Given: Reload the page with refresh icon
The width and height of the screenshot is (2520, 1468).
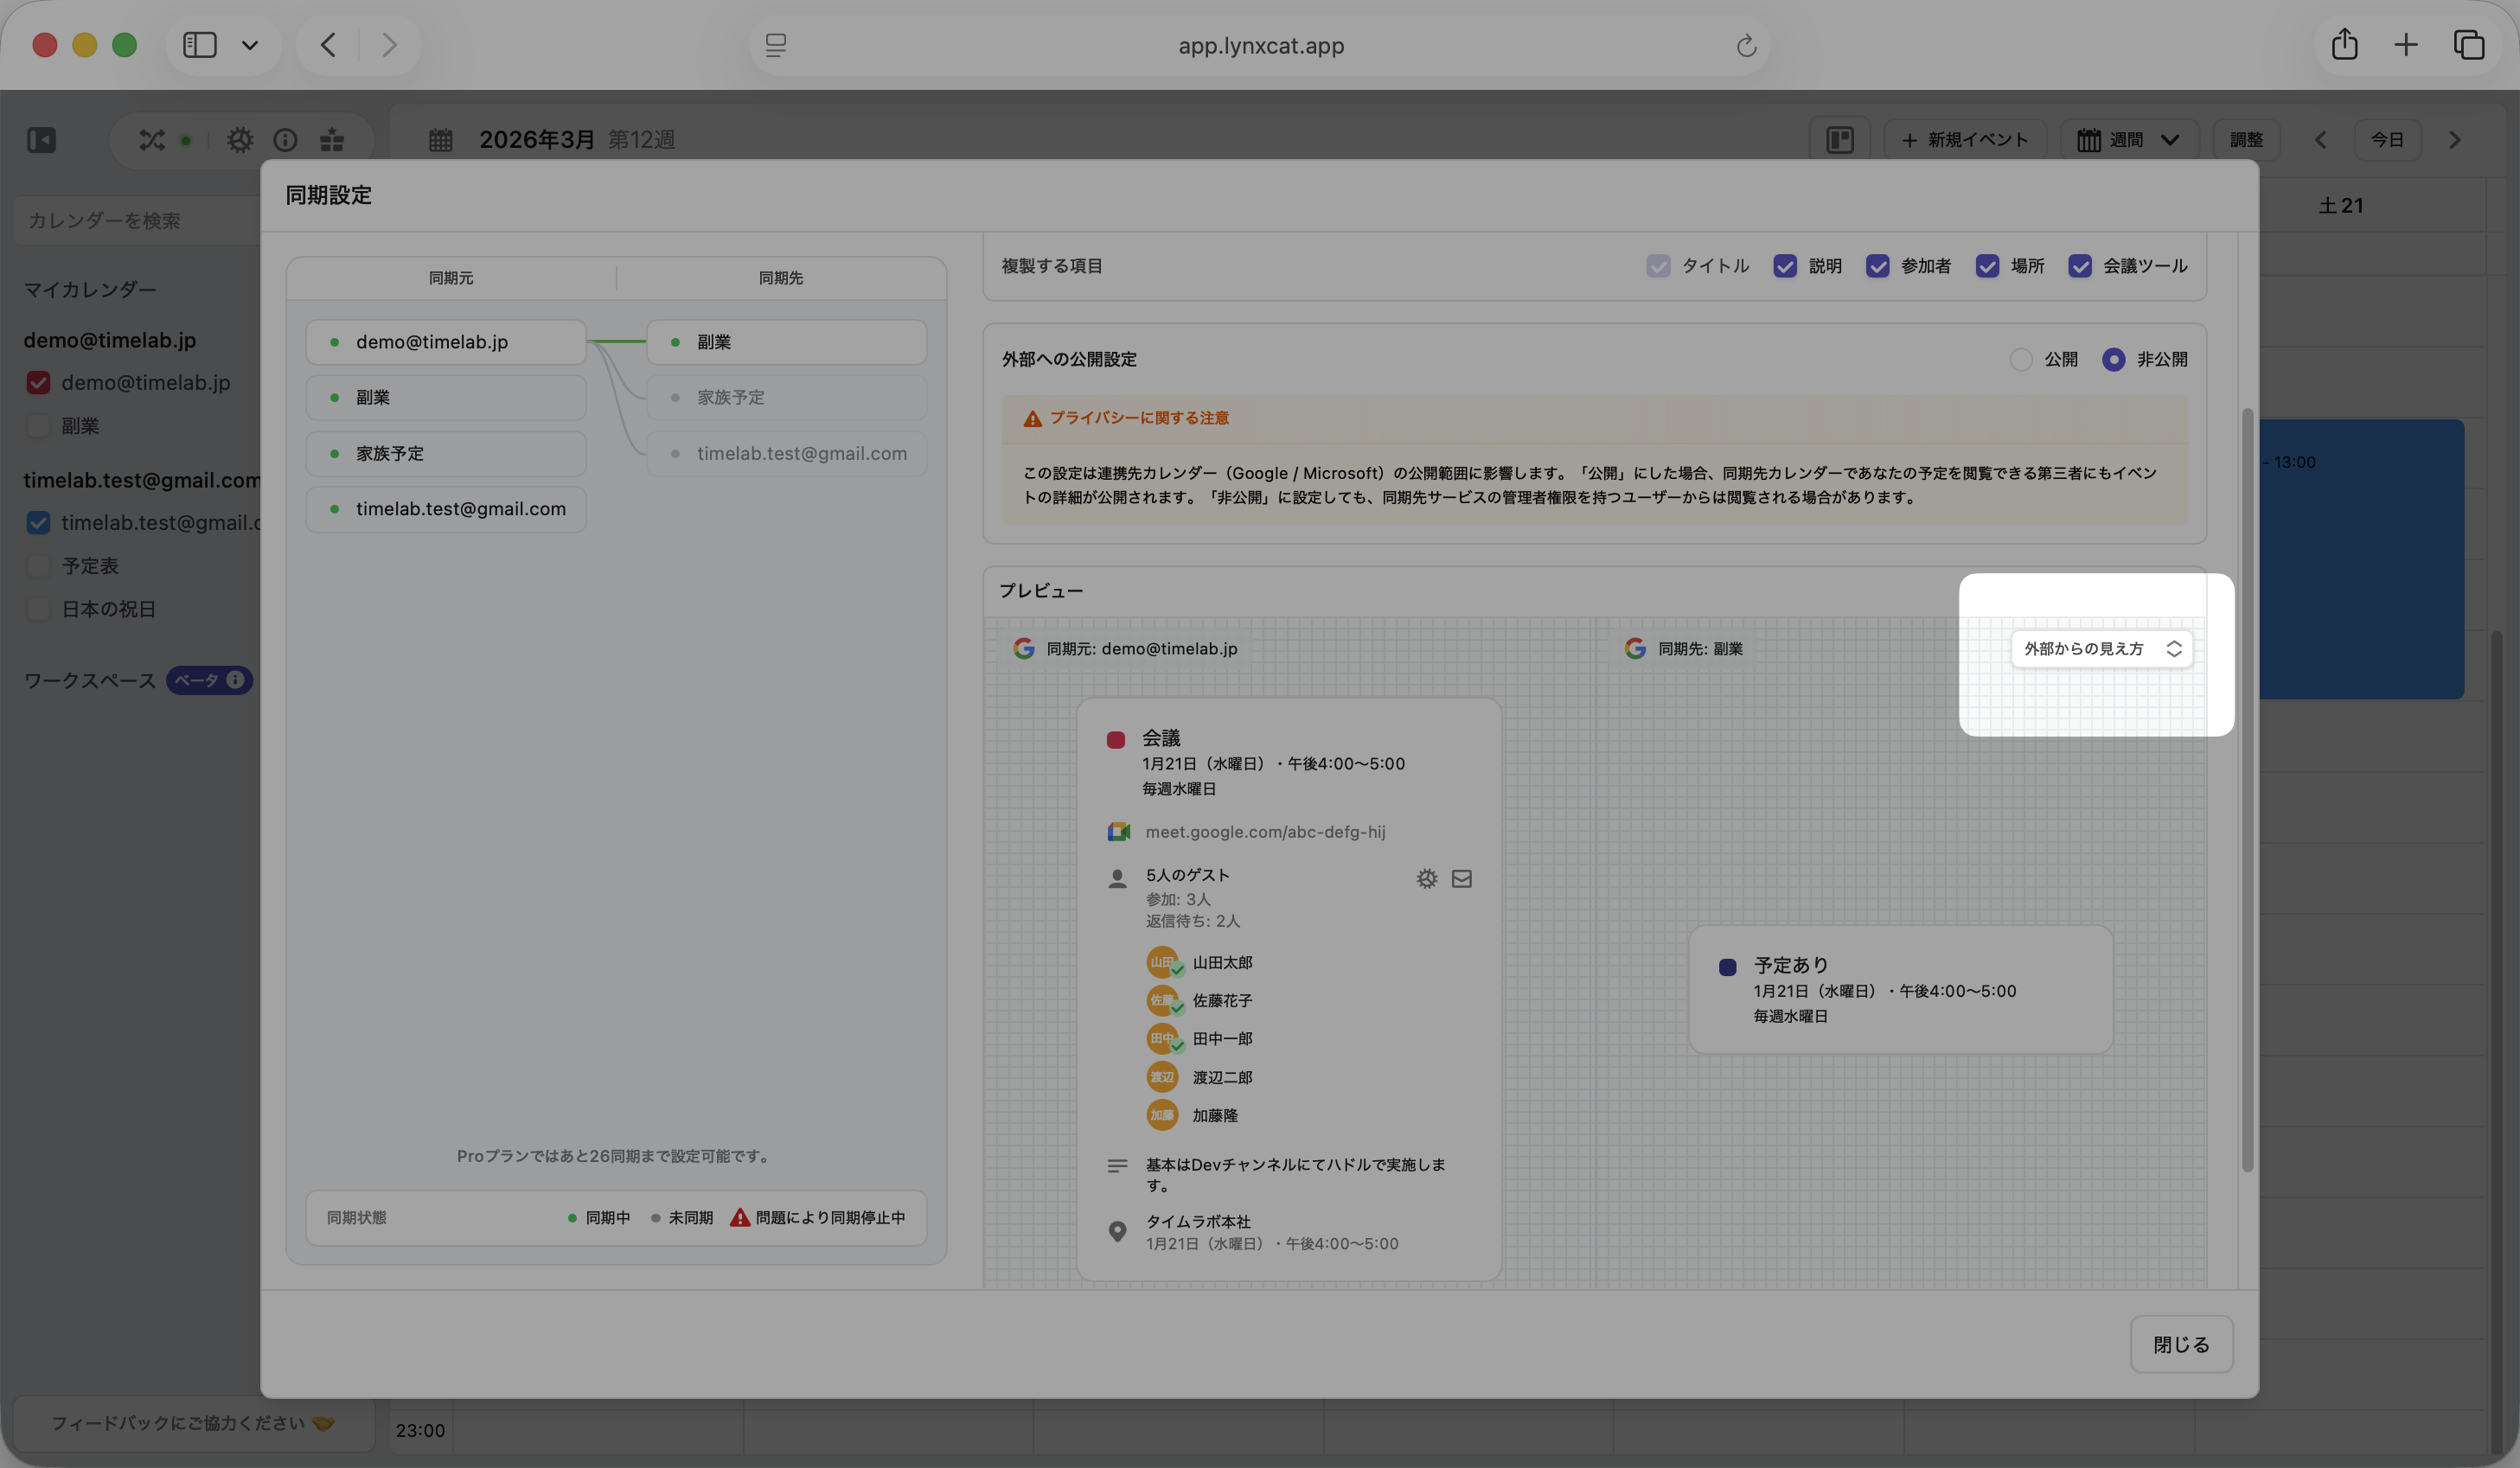Looking at the screenshot, I should pyautogui.click(x=1746, y=46).
